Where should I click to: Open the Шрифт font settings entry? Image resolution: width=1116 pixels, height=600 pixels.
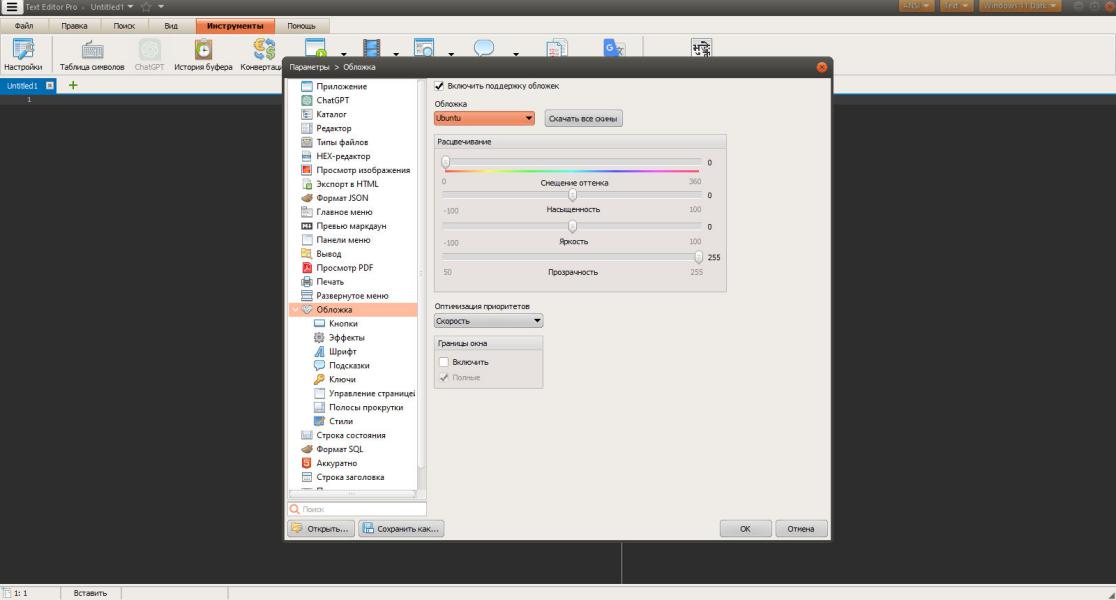coord(342,352)
